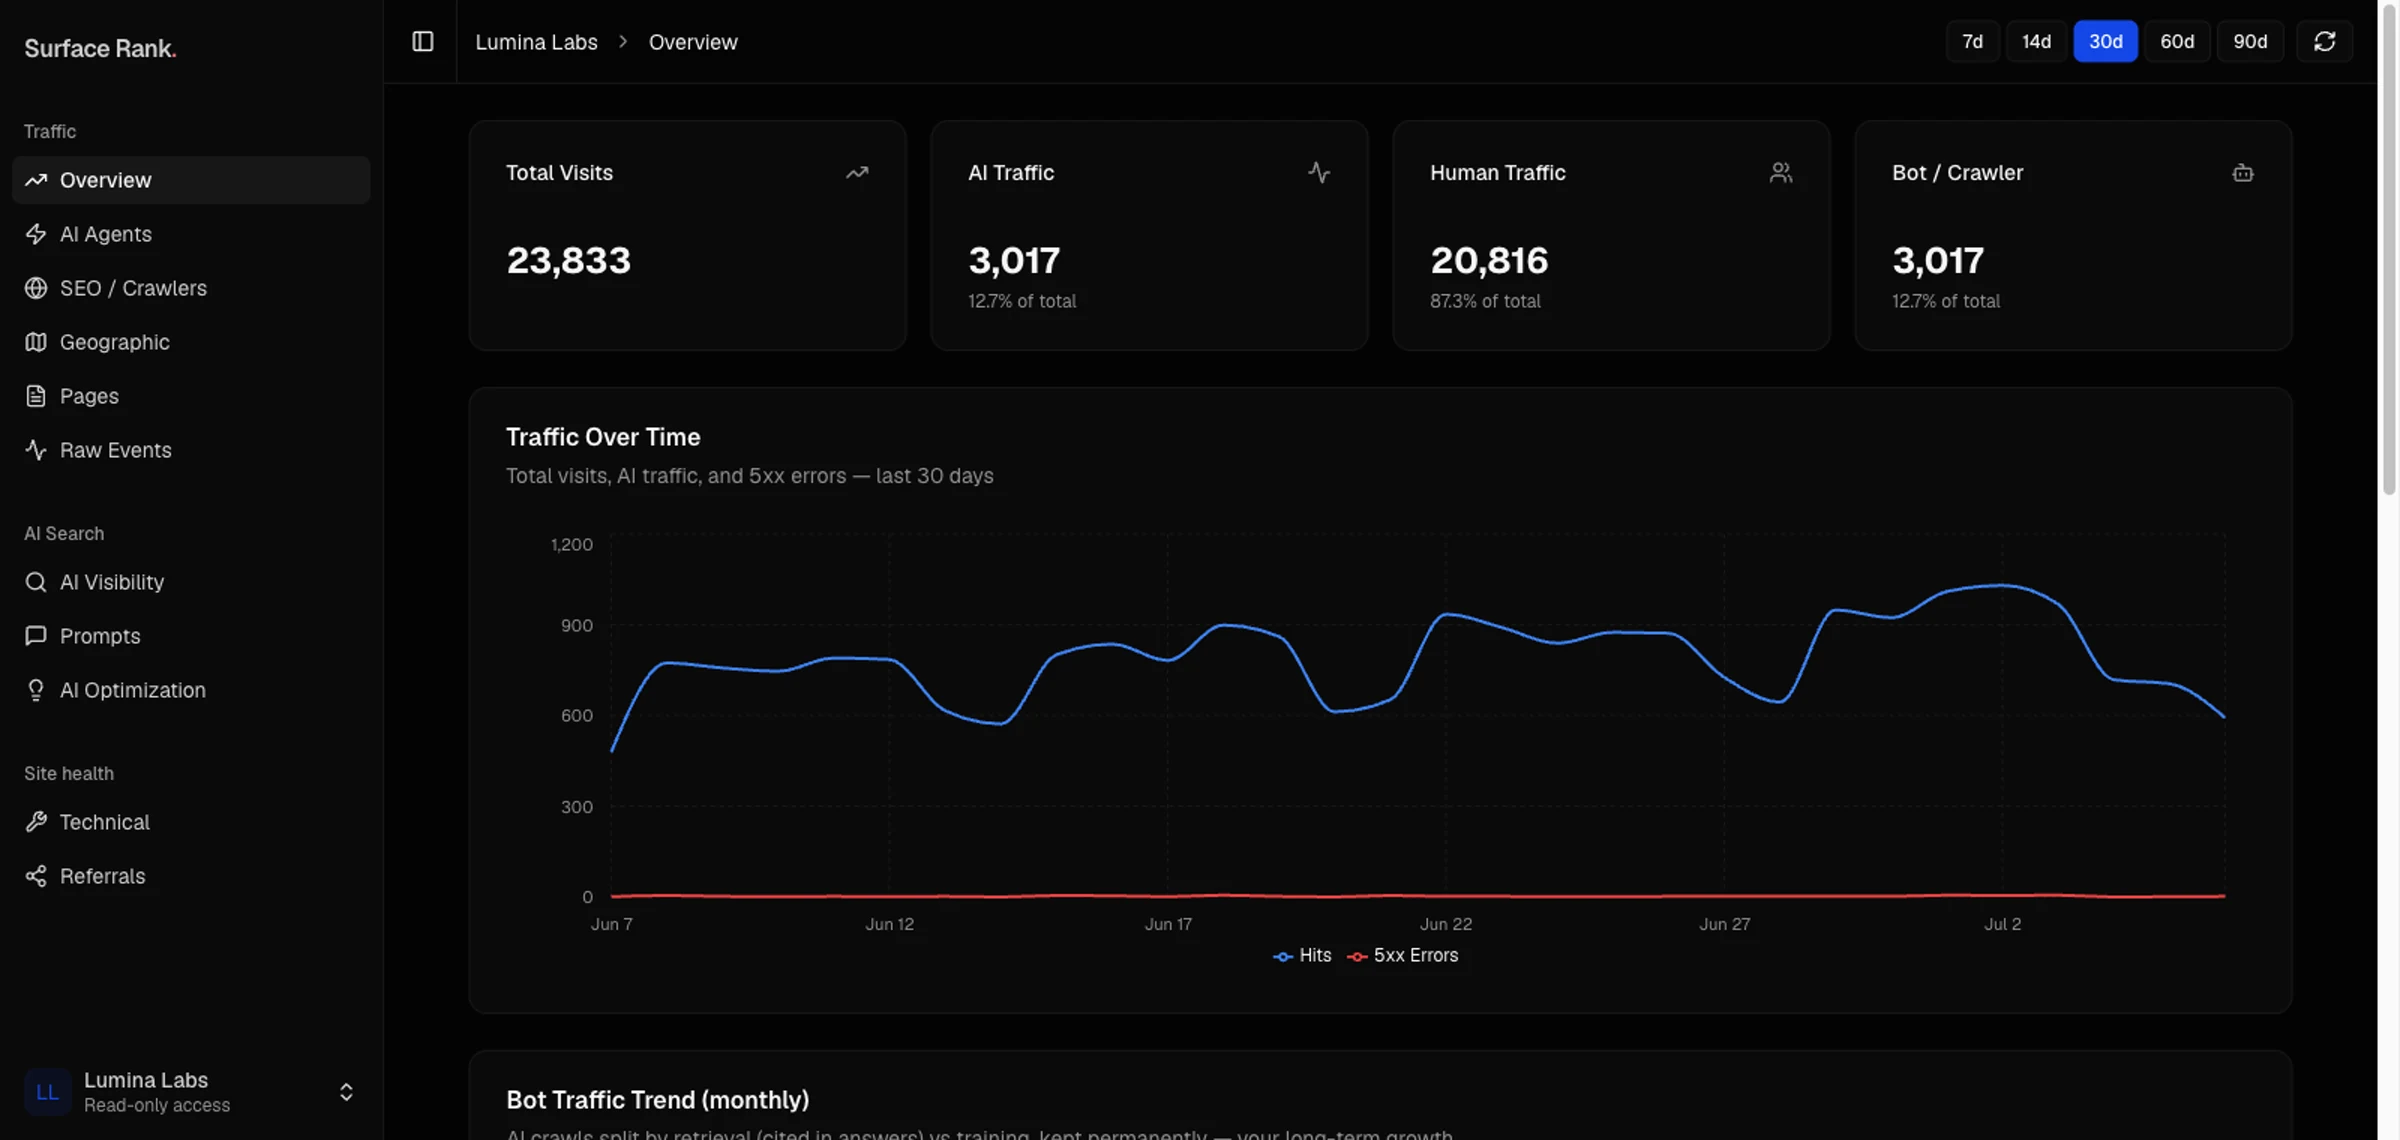Click the SEO / Crawlers globe icon
This screenshot has height=1140, width=2400.
[x=36, y=288]
